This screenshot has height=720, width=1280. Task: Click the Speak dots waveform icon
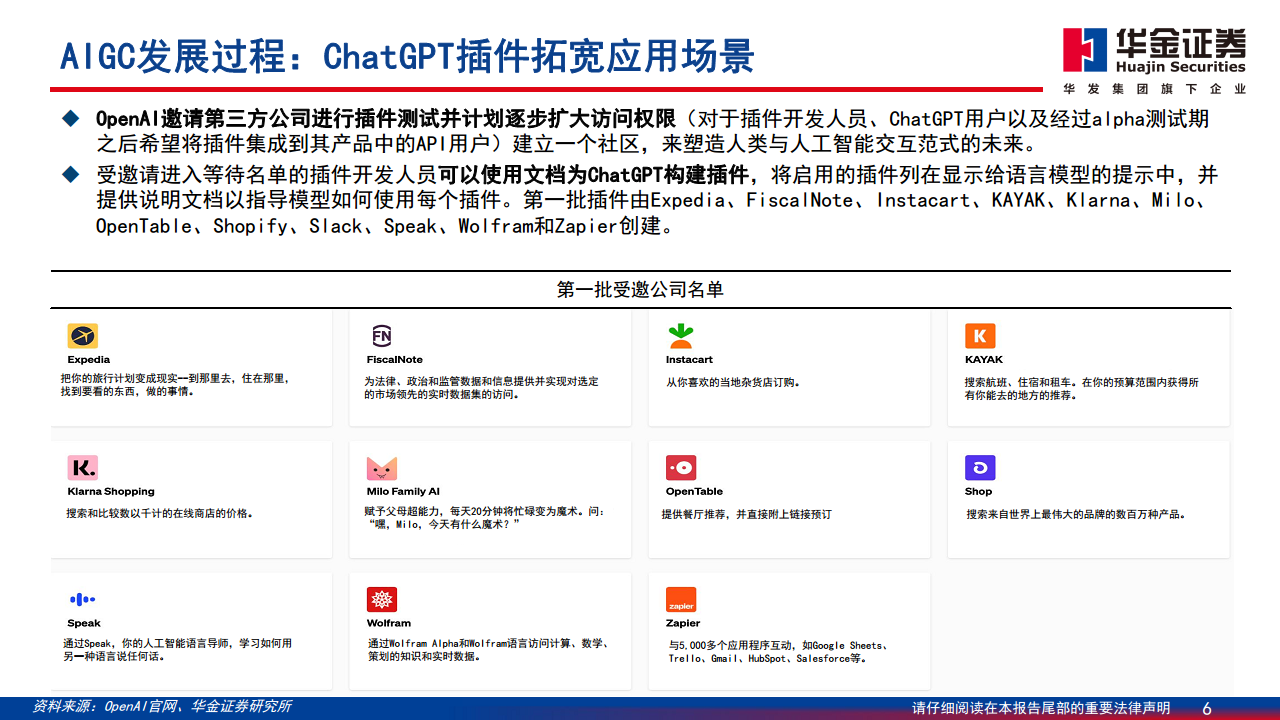point(83,600)
